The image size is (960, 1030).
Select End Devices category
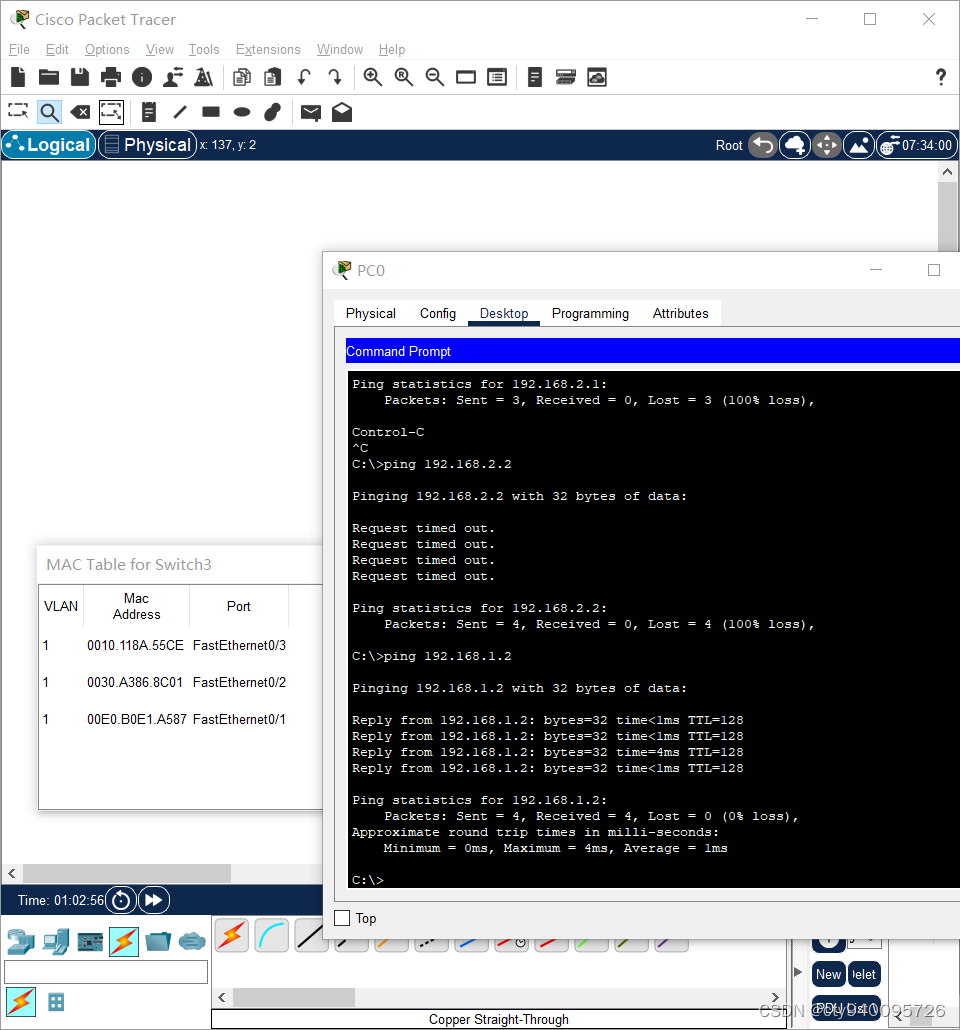pos(56,942)
